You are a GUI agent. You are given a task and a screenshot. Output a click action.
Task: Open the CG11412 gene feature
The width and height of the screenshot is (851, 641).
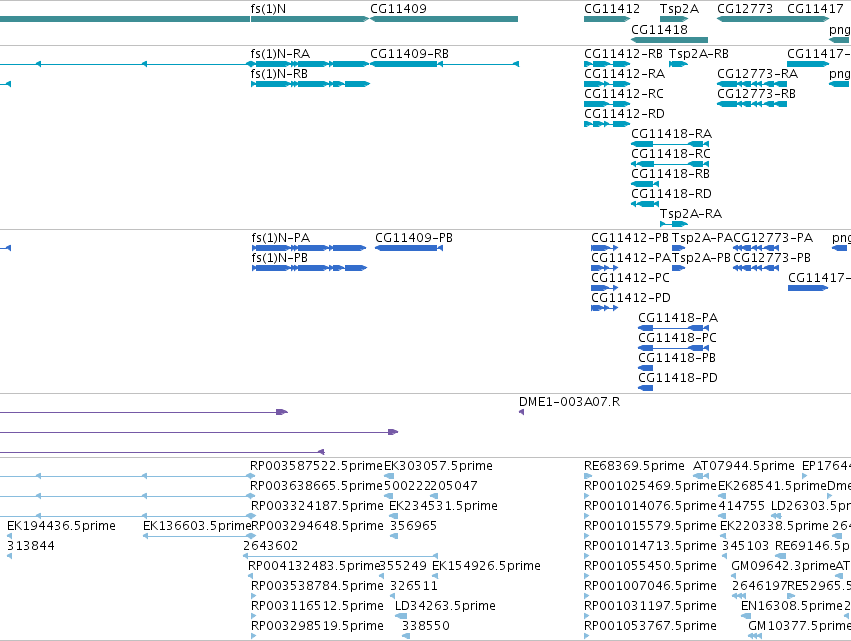(x=607, y=19)
